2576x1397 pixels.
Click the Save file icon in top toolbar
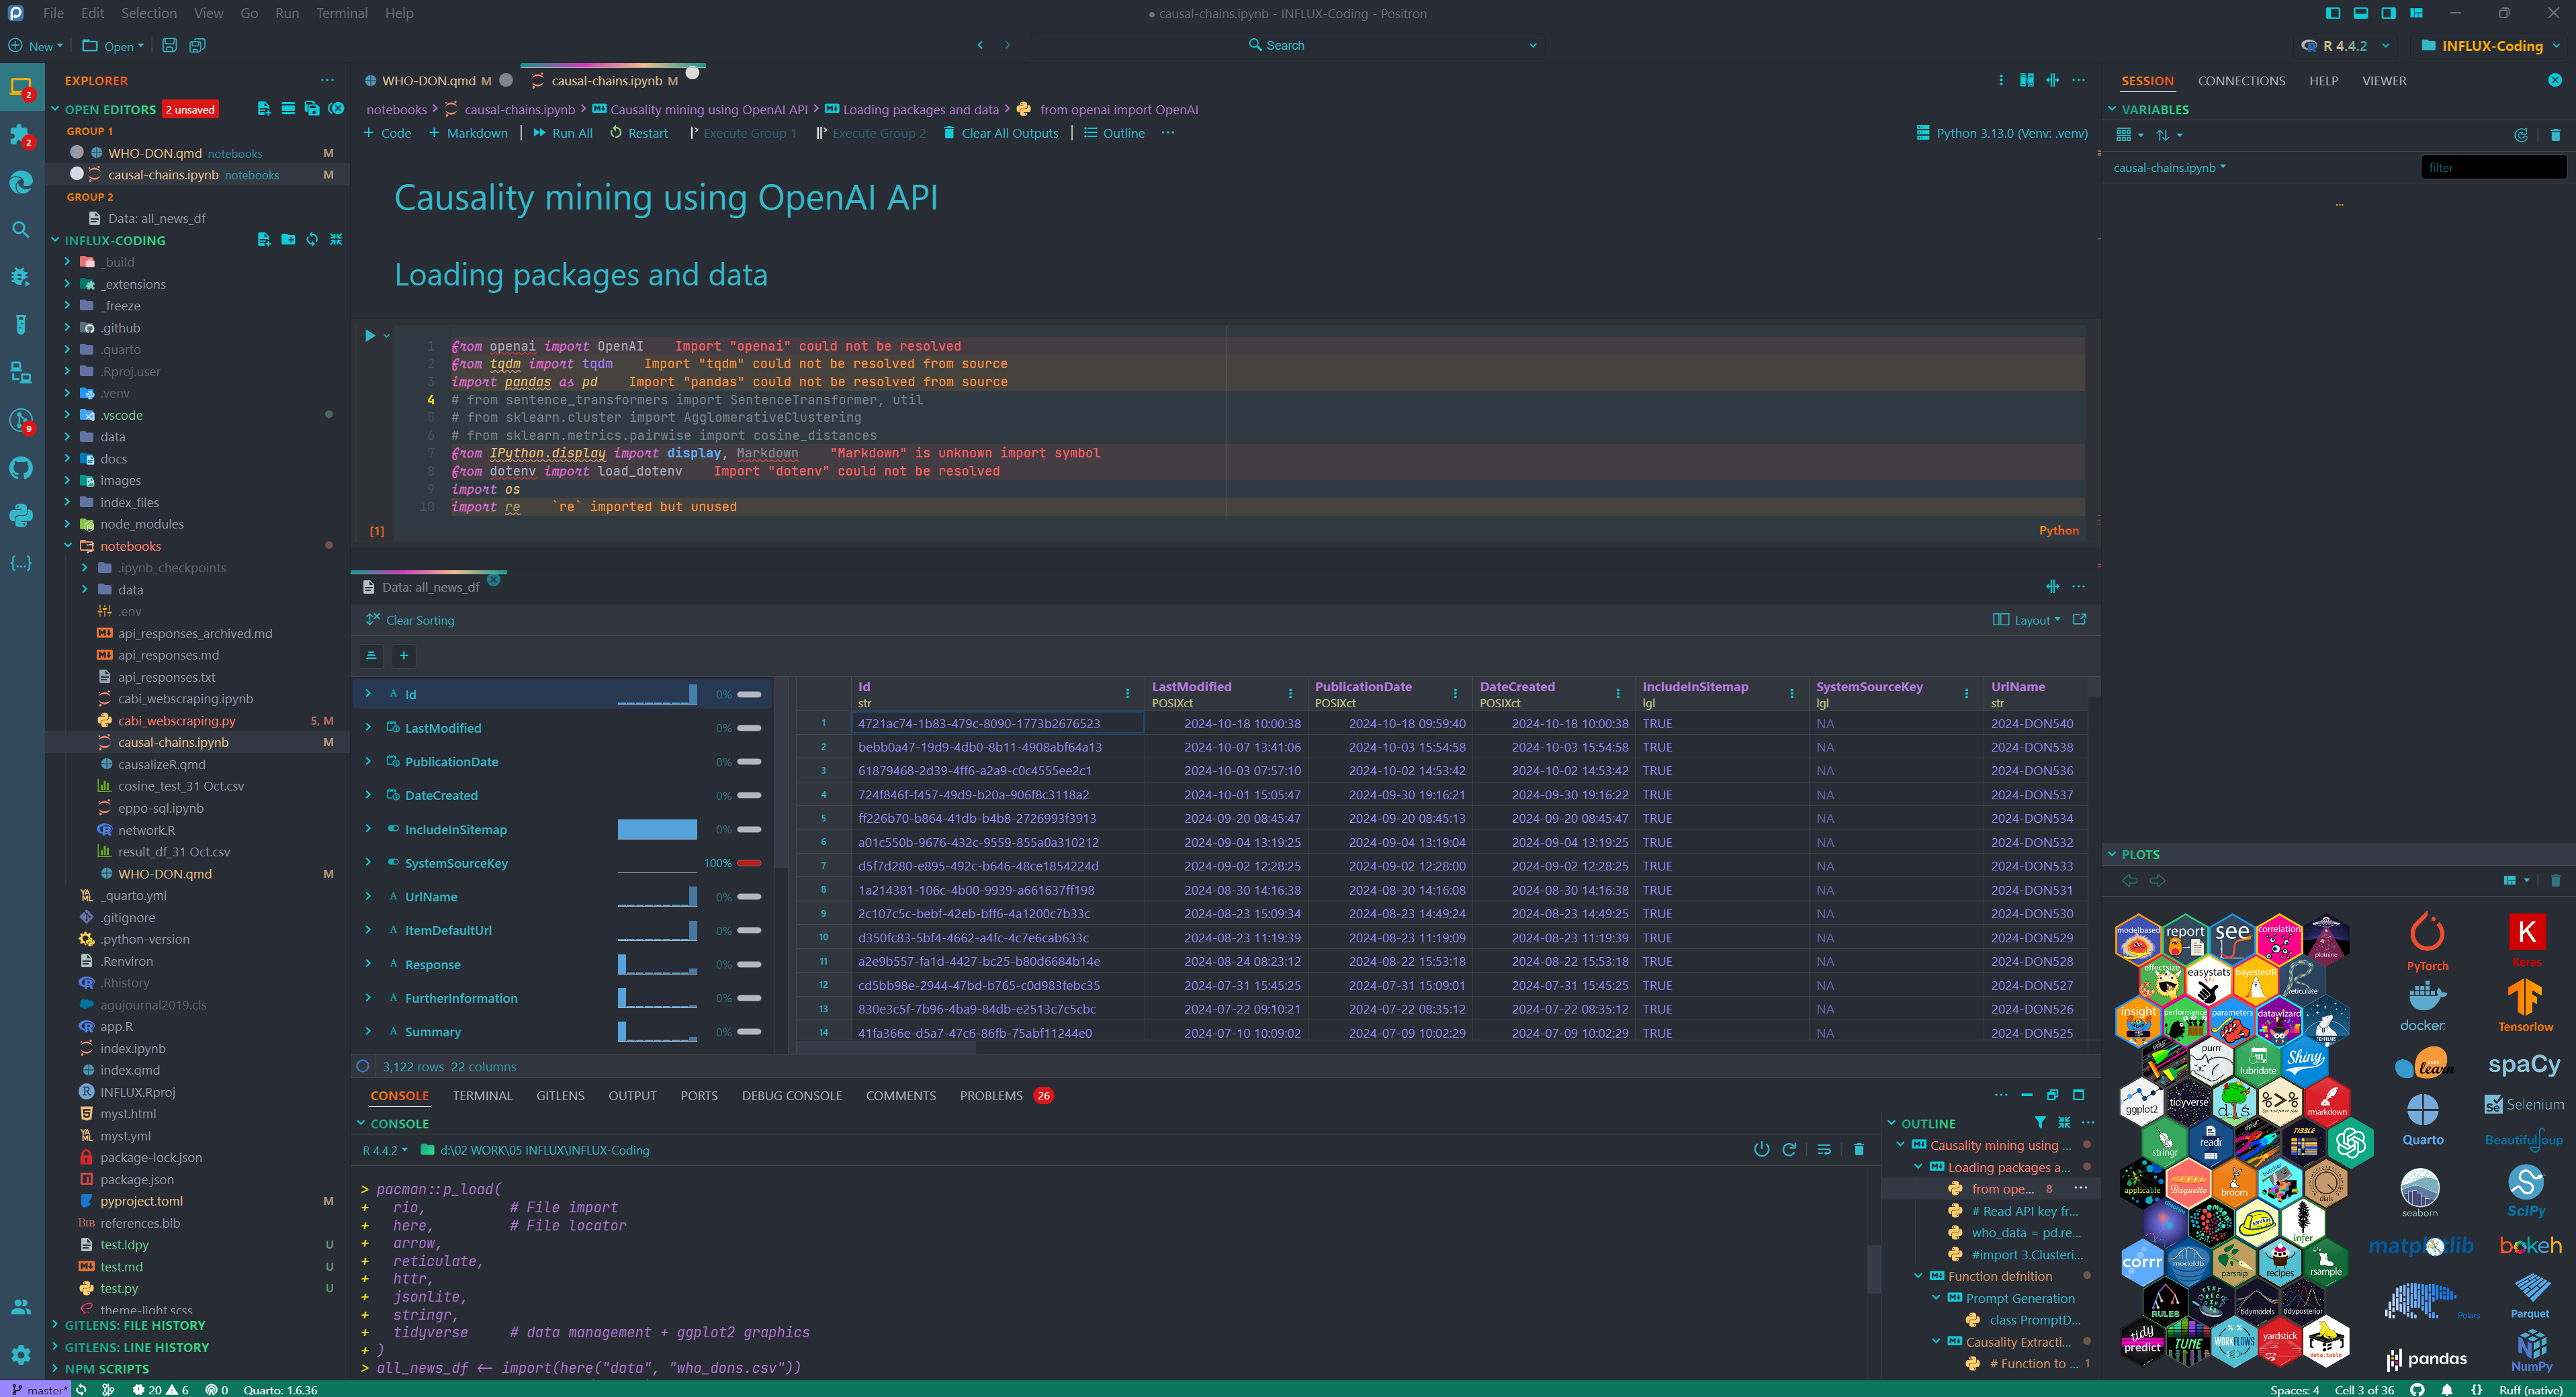coord(170,45)
